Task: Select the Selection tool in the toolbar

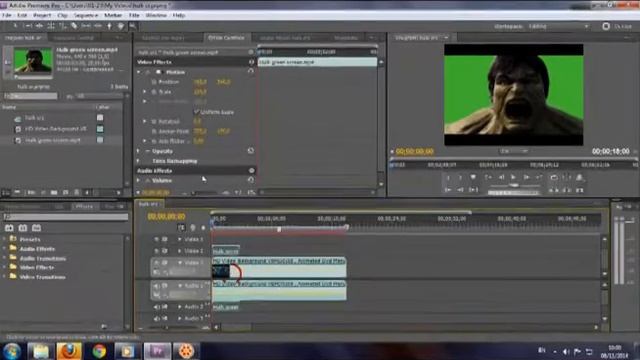Action: click(x=15, y=26)
